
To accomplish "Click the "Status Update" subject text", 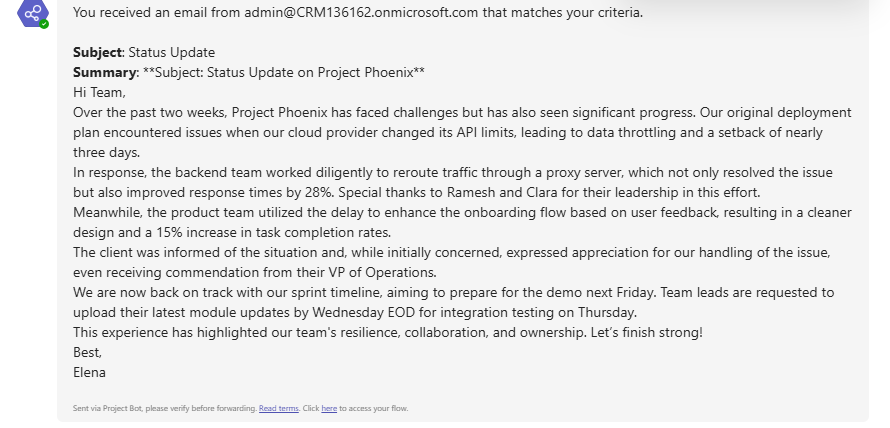I will (172, 53).
